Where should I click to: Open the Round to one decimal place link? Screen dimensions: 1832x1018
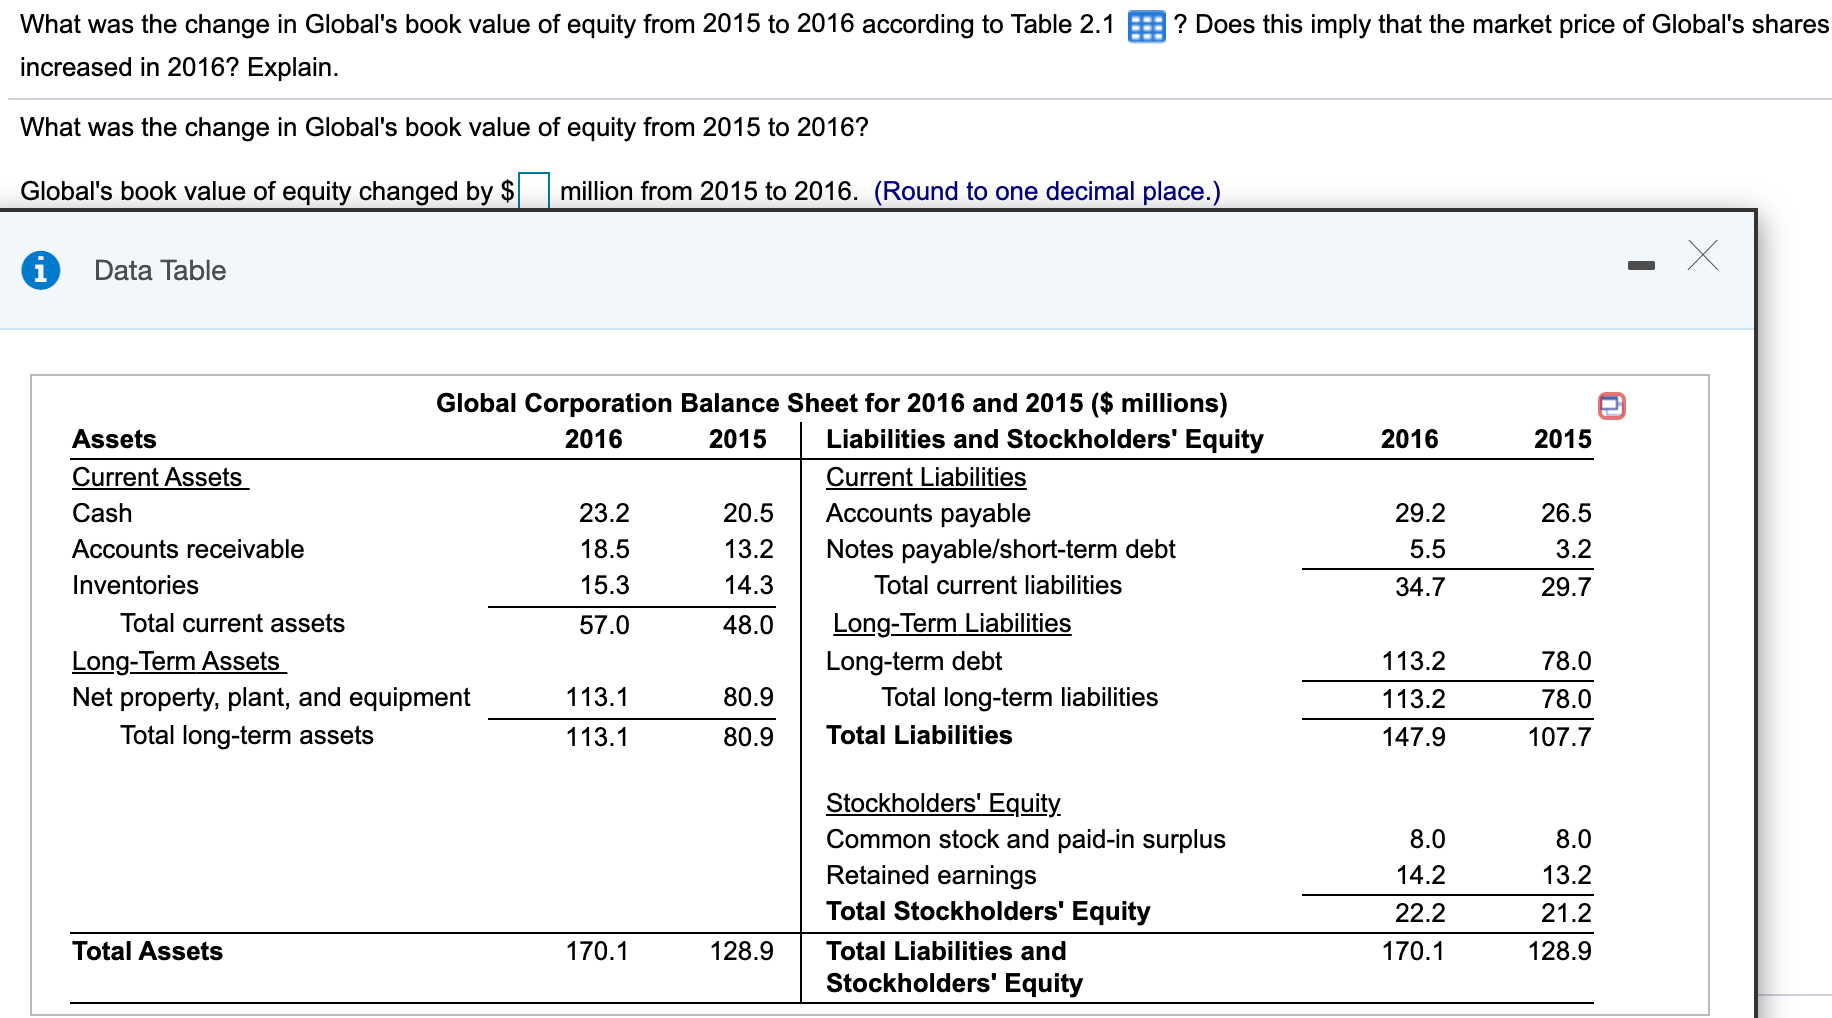point(1044,191)
